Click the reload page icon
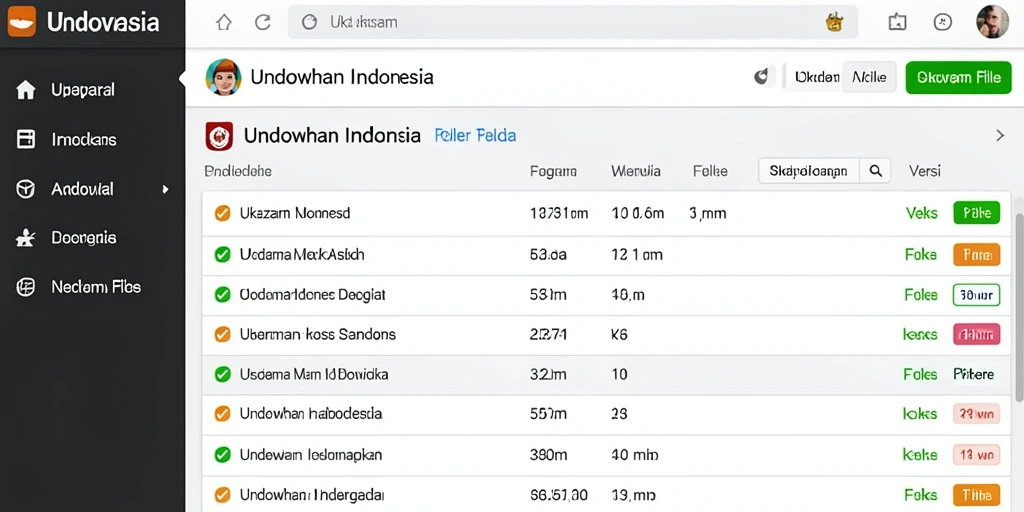The image size is (1024, 512). (x=263, y=22)
